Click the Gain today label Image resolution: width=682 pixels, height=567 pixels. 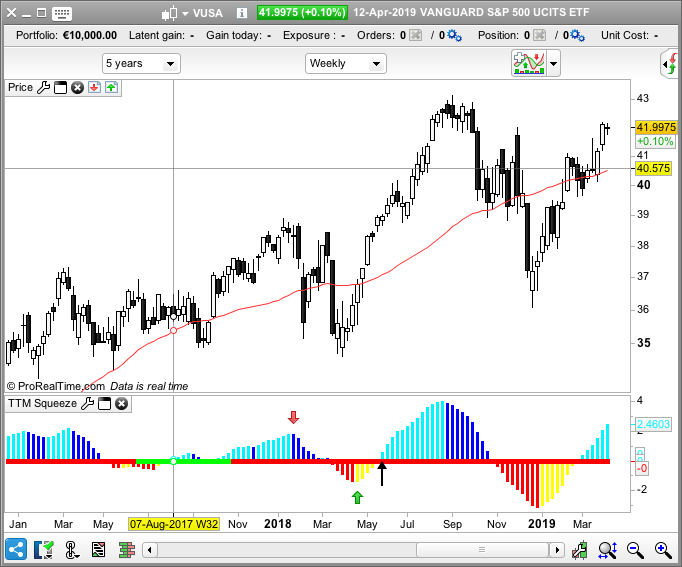point(234,35)
